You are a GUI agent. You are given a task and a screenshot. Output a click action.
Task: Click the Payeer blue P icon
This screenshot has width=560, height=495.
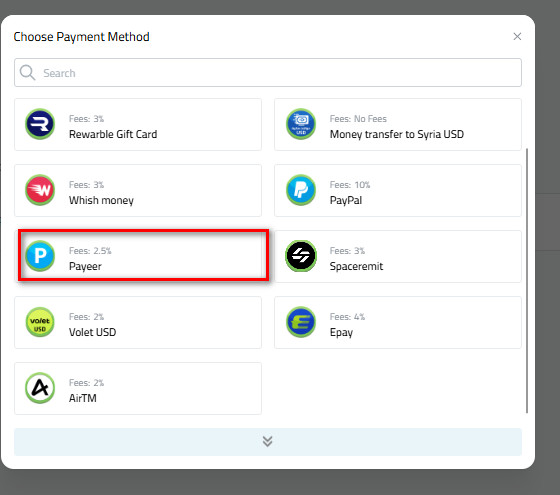point(40,256)
